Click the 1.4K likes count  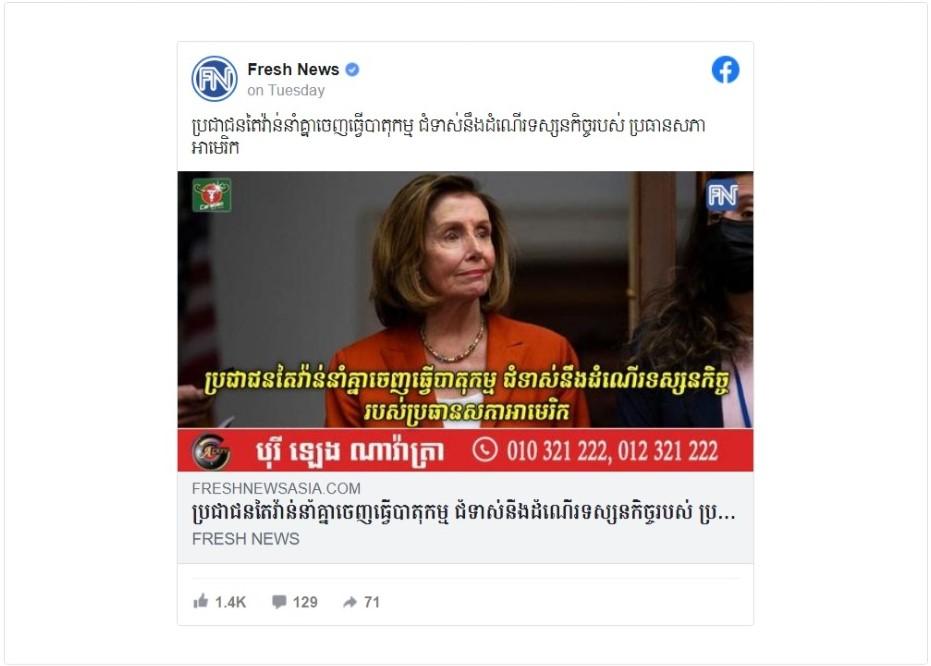[x=230, y=602]
